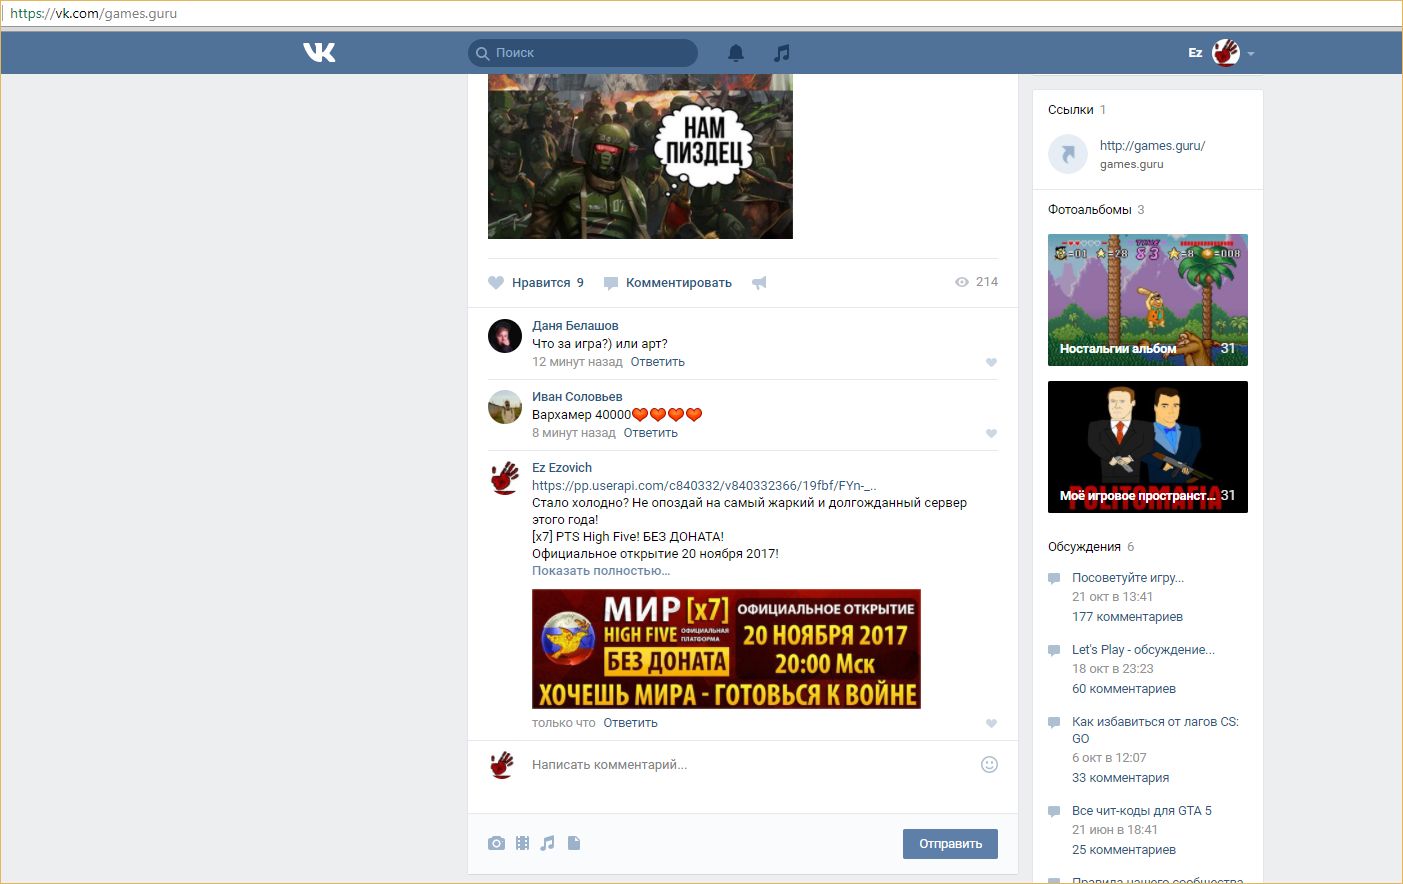Open the music player note icon
1403x884 pixels.
[782, 53]
